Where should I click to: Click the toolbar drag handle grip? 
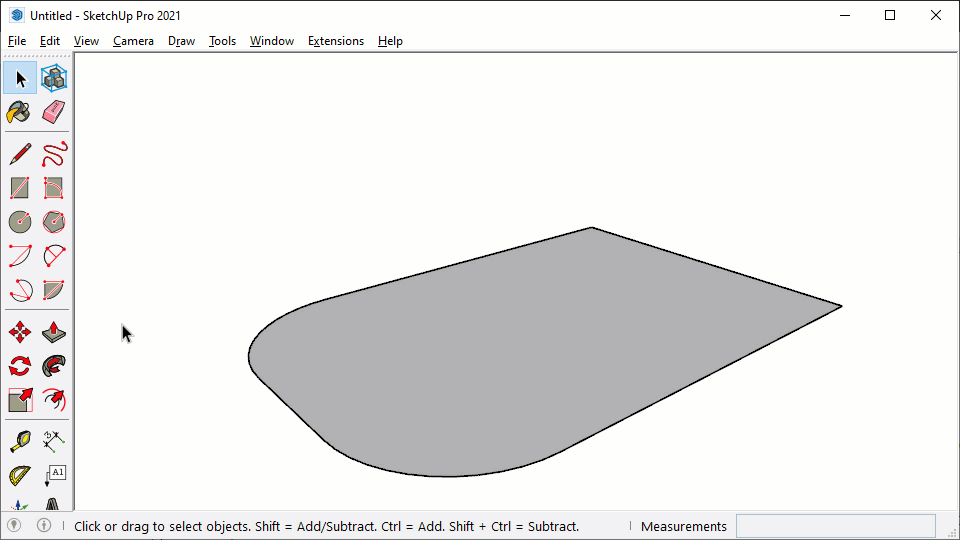[37, 56]
